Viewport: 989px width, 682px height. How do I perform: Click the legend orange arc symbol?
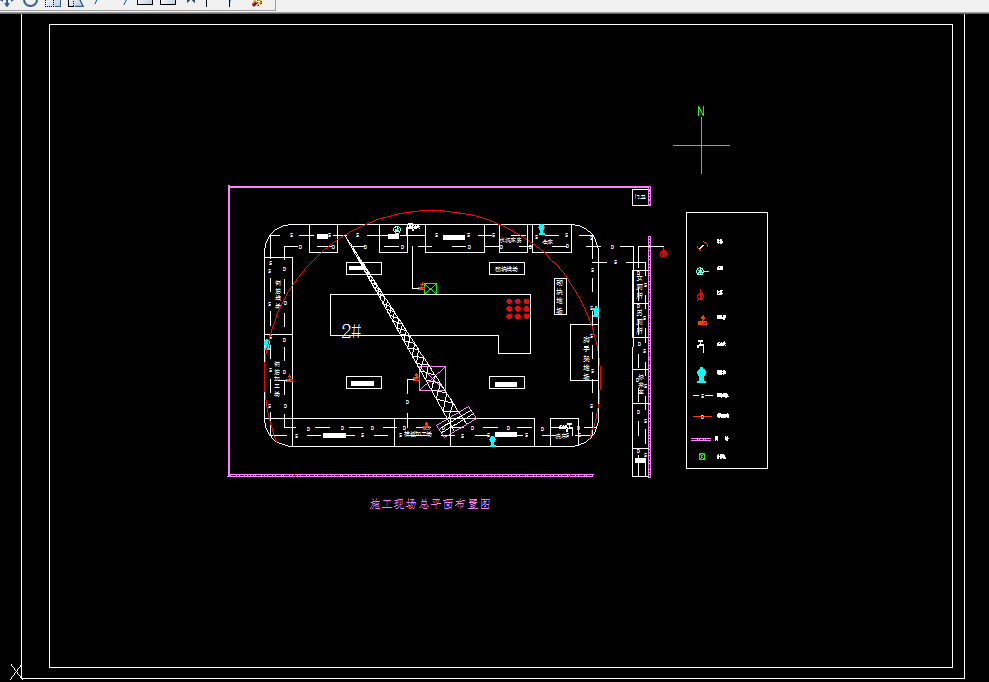point(703,245)
